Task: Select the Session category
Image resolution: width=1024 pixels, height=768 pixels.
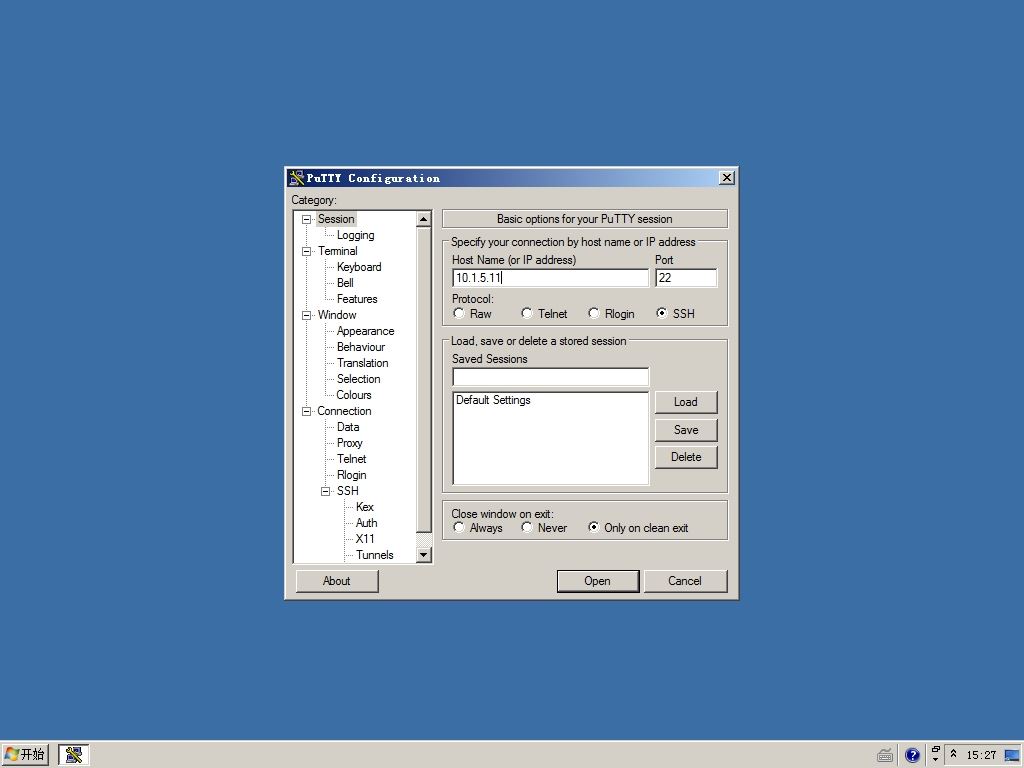Action: [x=336, y=219]
